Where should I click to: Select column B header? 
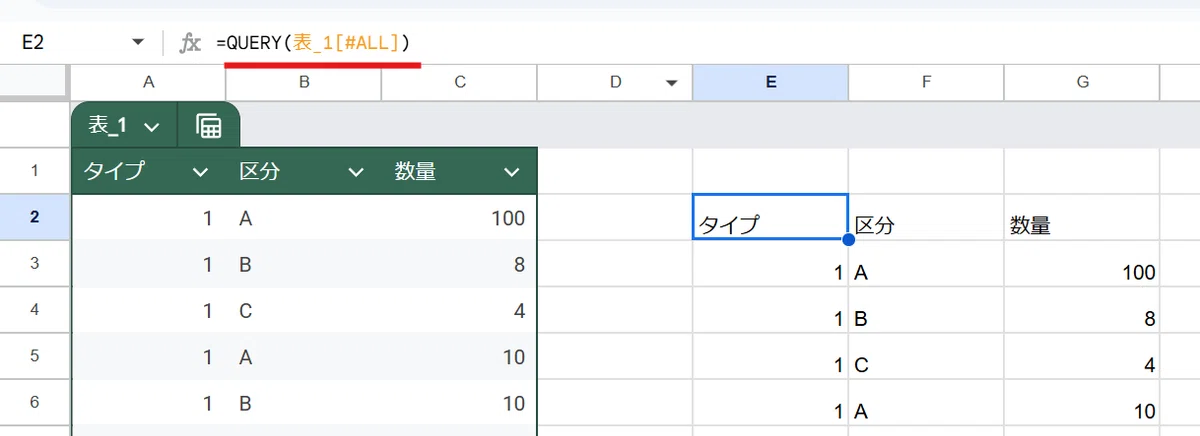(x=304, y=83)
